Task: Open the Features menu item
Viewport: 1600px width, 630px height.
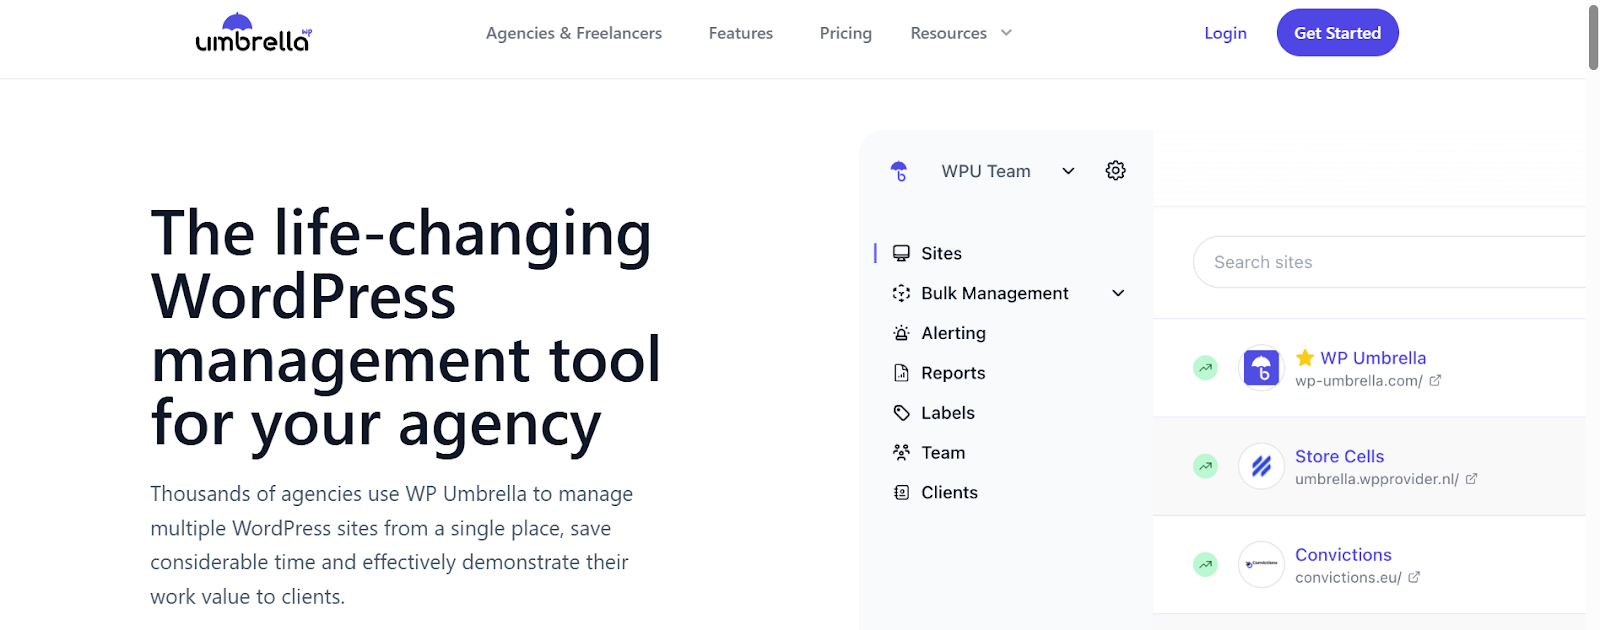Action: point(741,33)
